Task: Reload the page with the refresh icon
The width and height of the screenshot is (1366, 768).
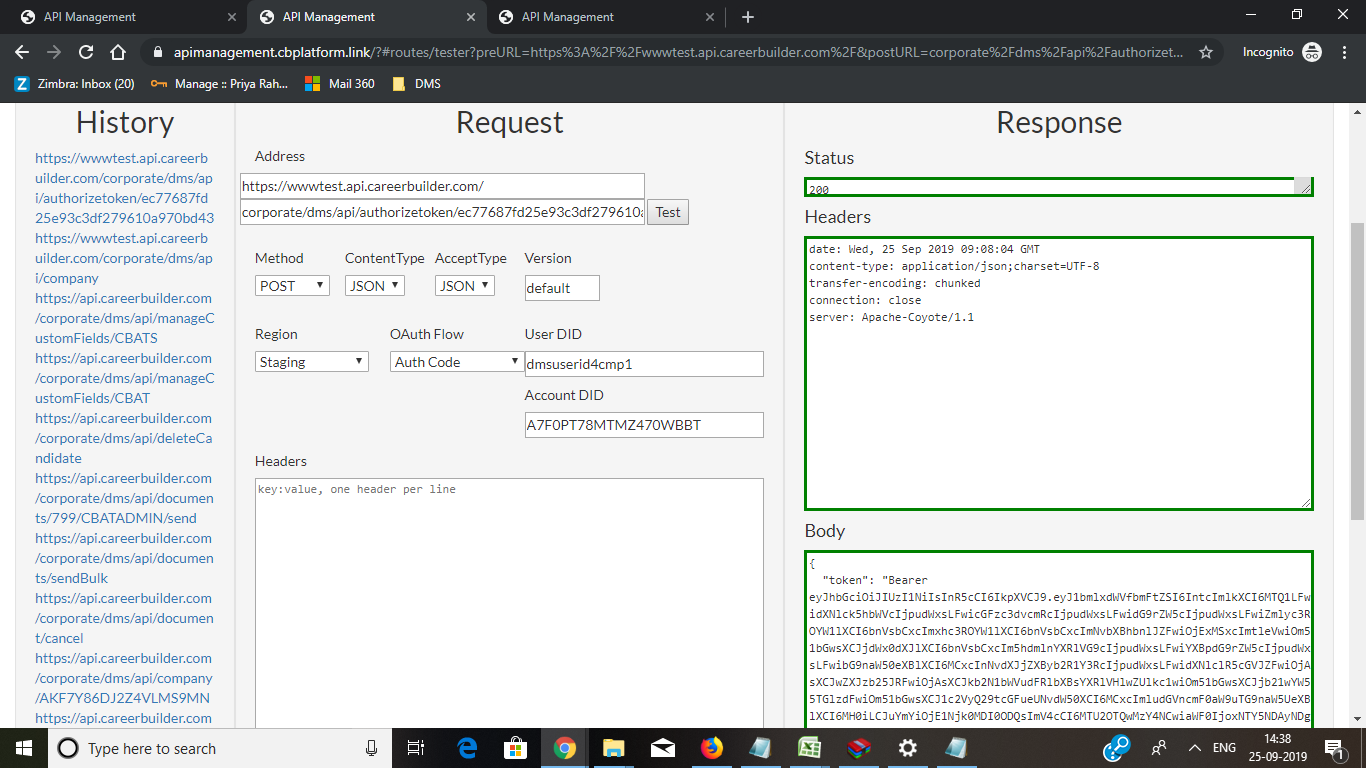Action: tap(86, 52)
